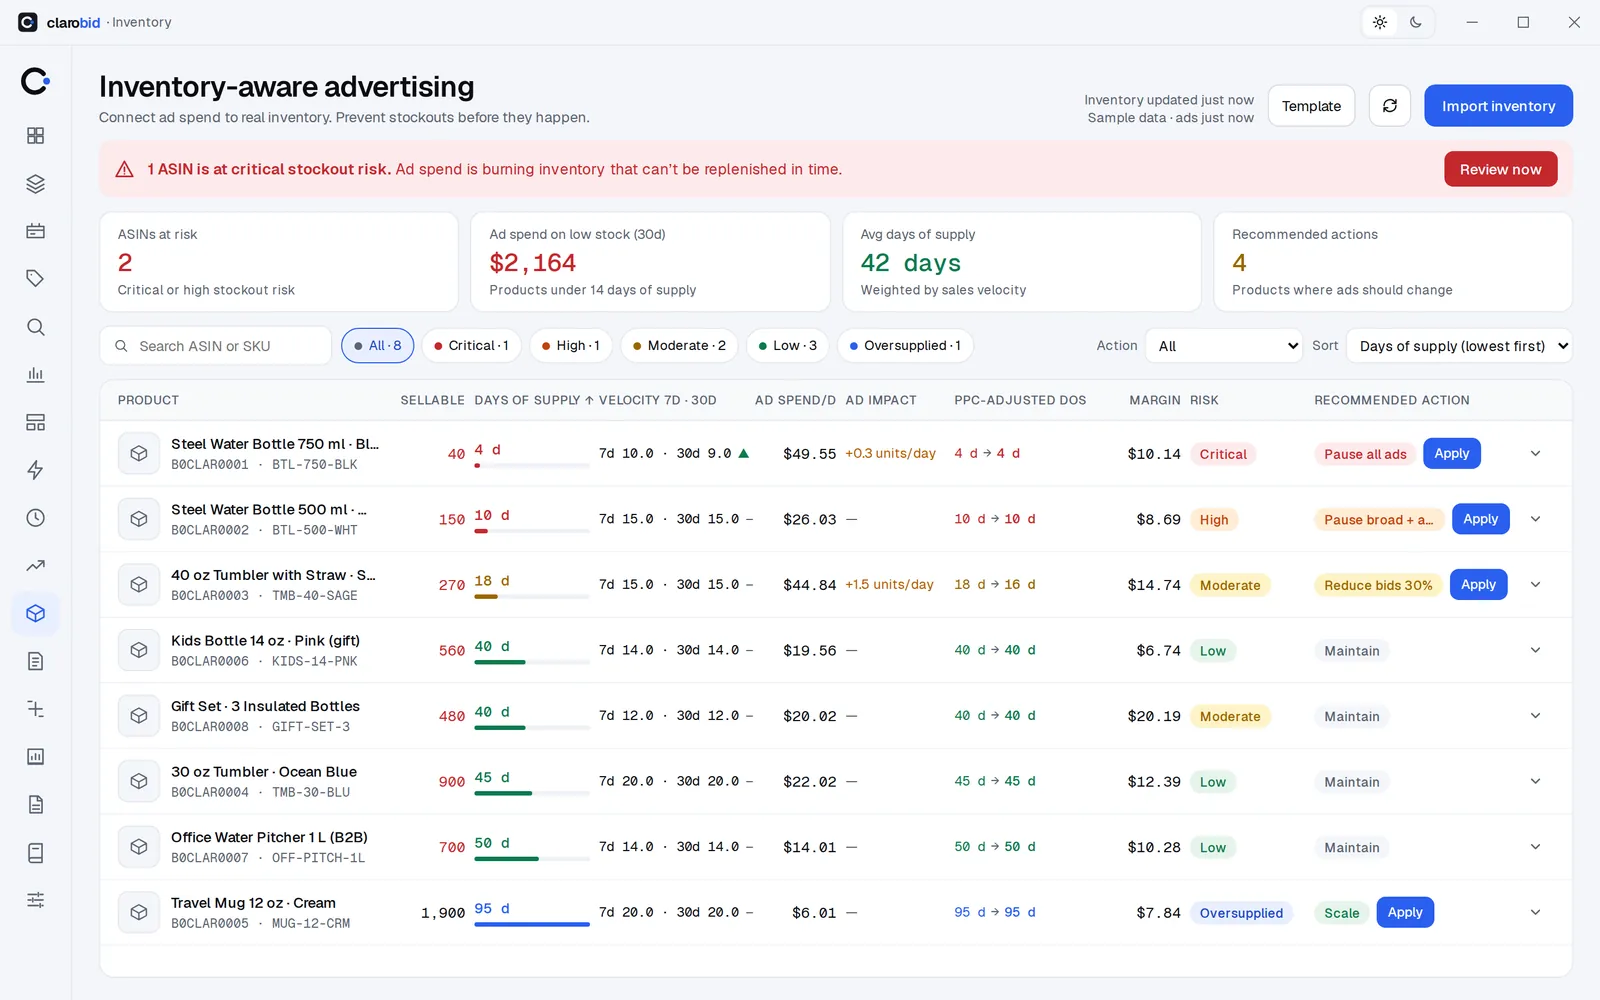Filter by All · 8 chip
This screenshot has height=1000, width=1600.
[x=378, y=346]
